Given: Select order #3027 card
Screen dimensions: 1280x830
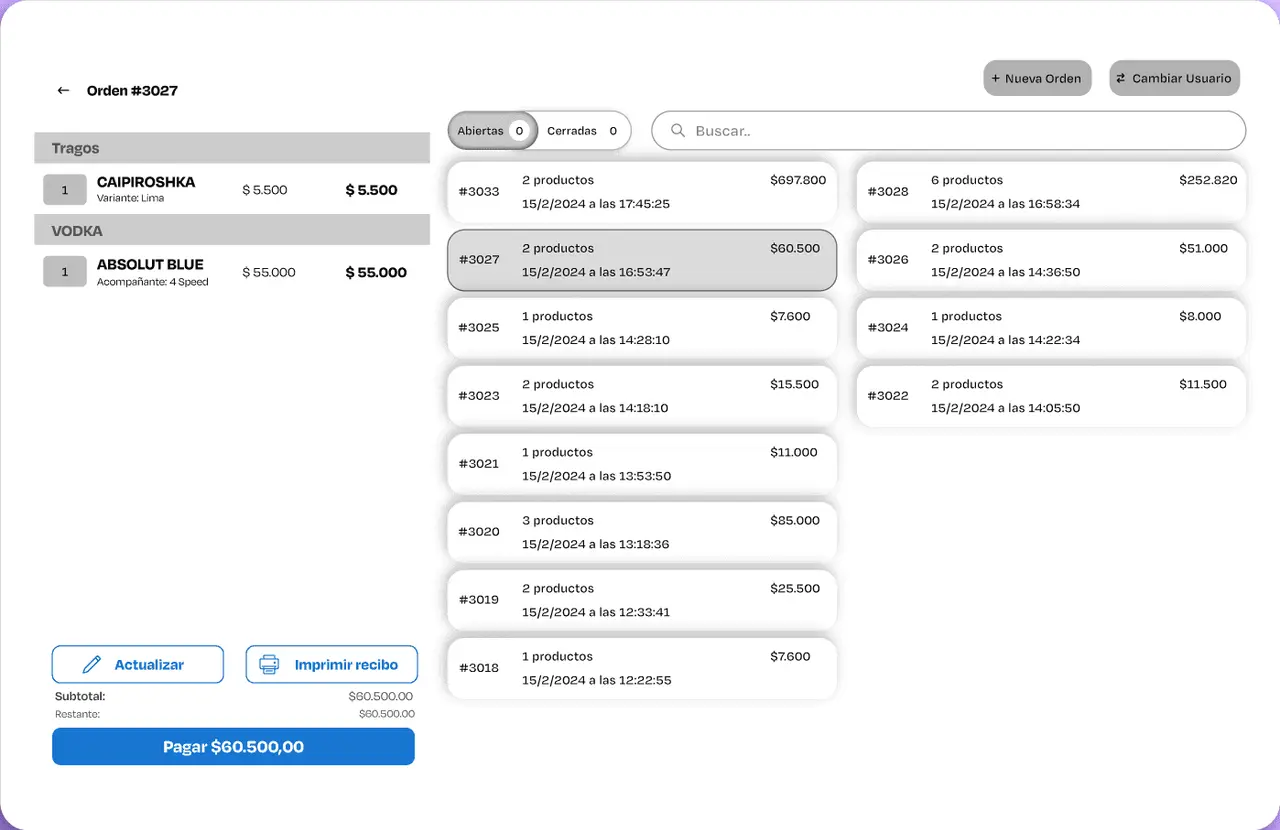Looking at the screenshot, I should pyautogui.click(x=641, y=260).
